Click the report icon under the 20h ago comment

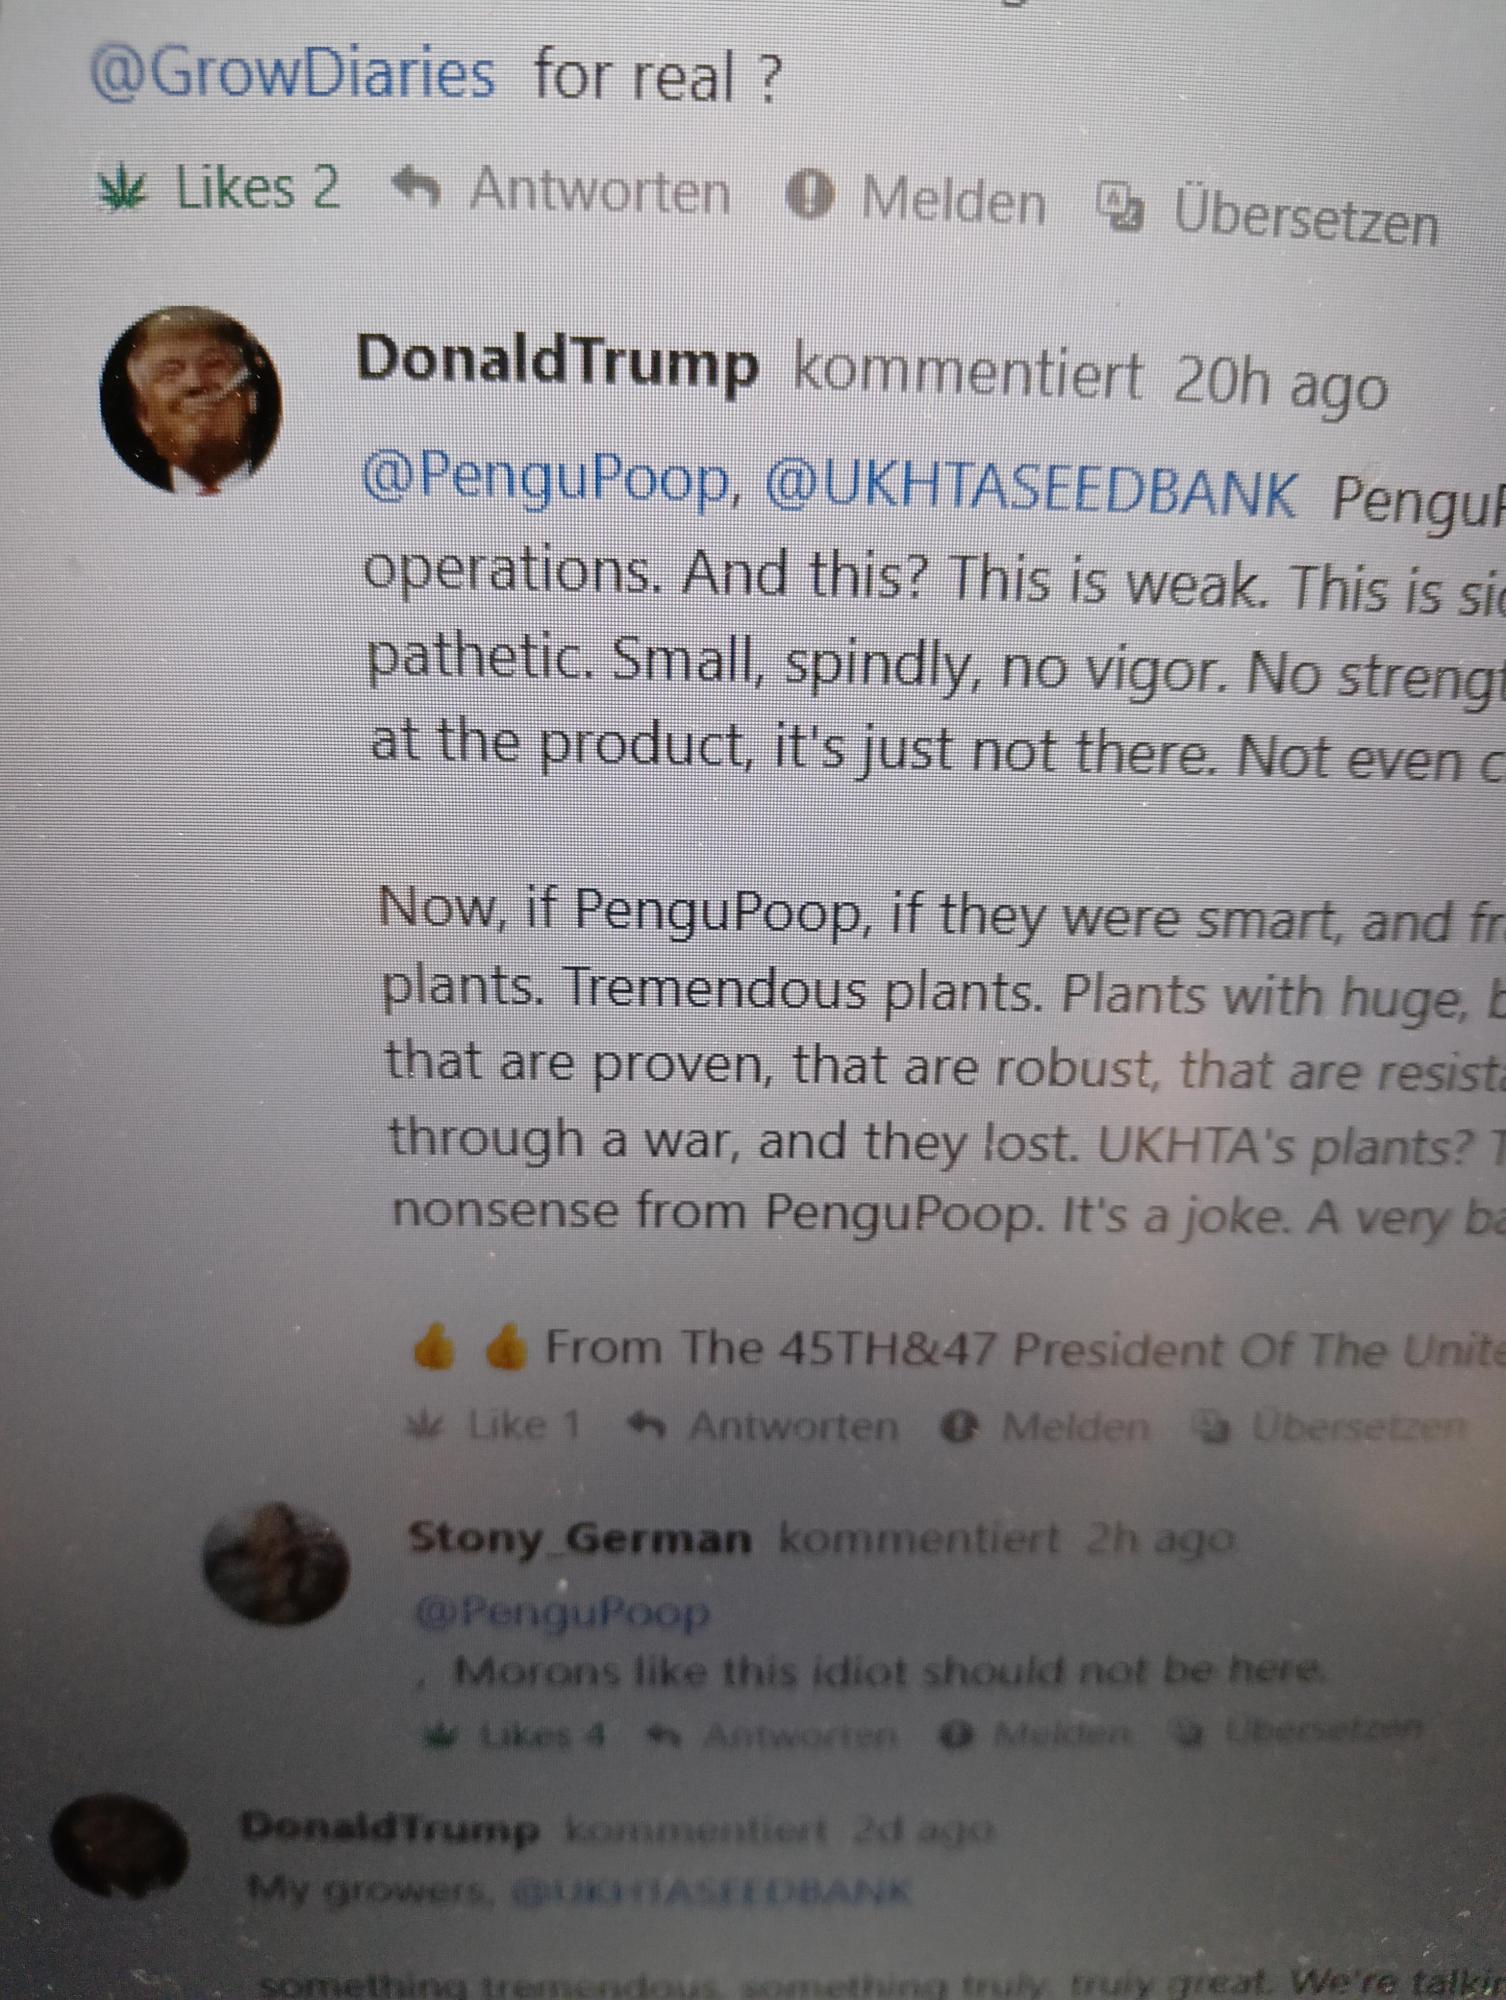tap(958, 1428)
